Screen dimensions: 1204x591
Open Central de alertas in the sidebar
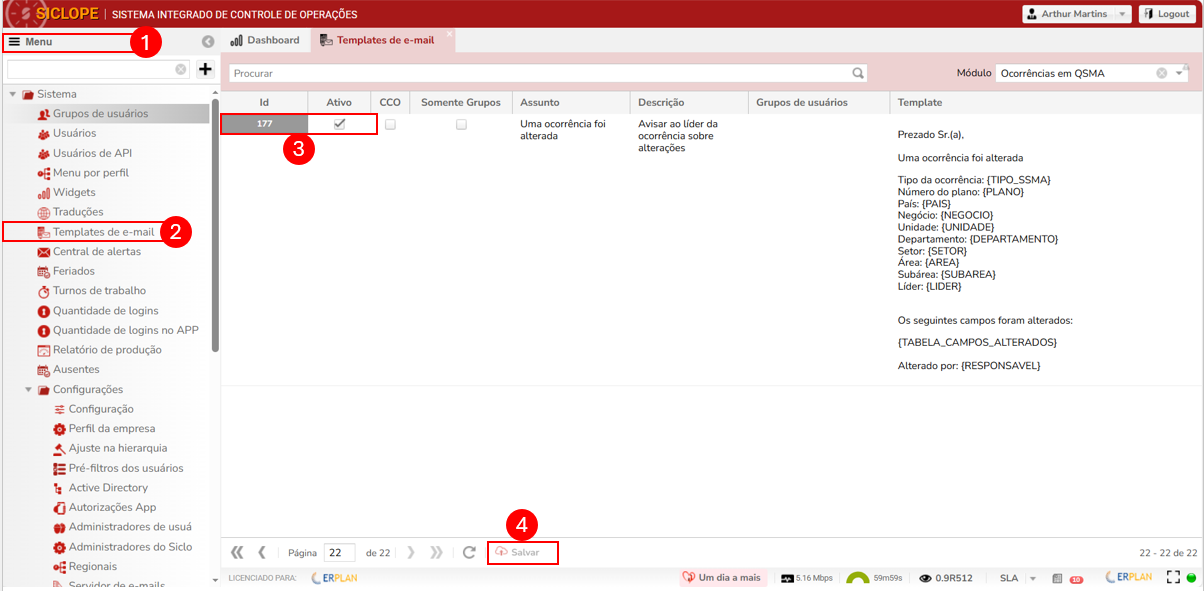click(96, 251)
